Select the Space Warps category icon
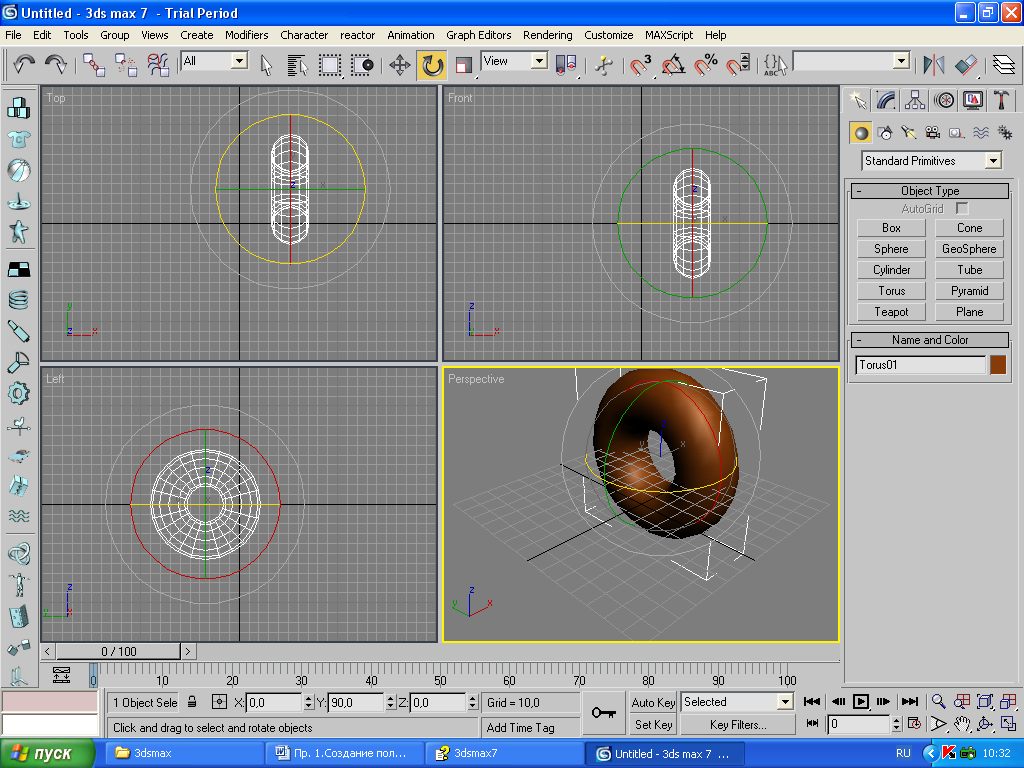Viewport: 1024px width, 768px height. (981, 133)
